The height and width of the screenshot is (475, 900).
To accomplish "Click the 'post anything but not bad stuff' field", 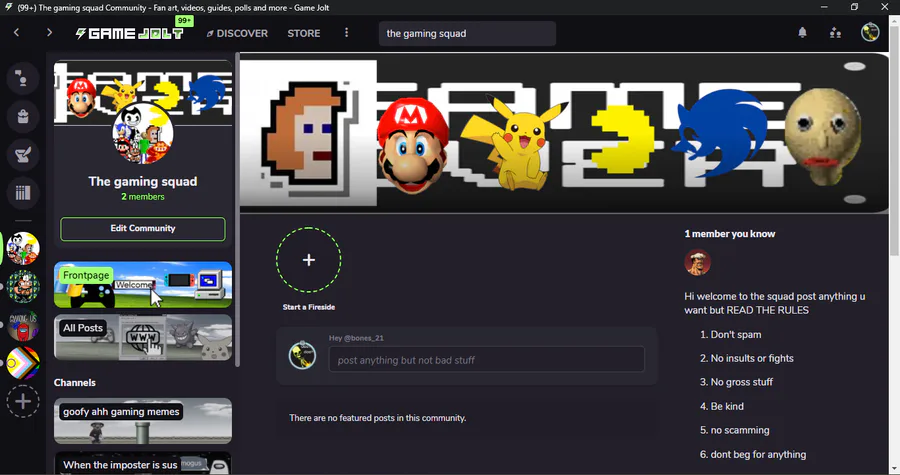I will coord(487,360).
